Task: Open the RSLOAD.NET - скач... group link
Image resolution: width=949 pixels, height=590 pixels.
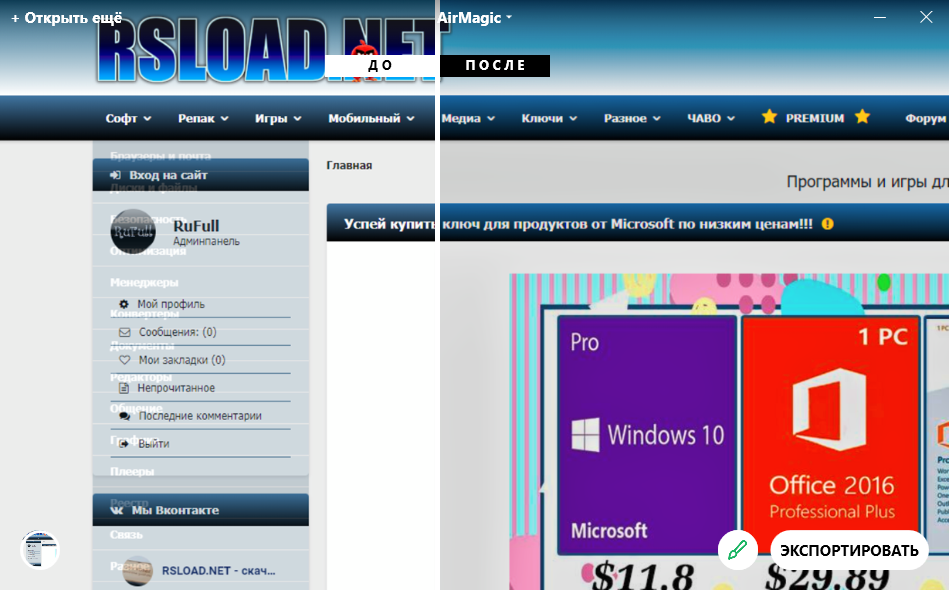Action: pyautogui.click(x=218, y=571)
